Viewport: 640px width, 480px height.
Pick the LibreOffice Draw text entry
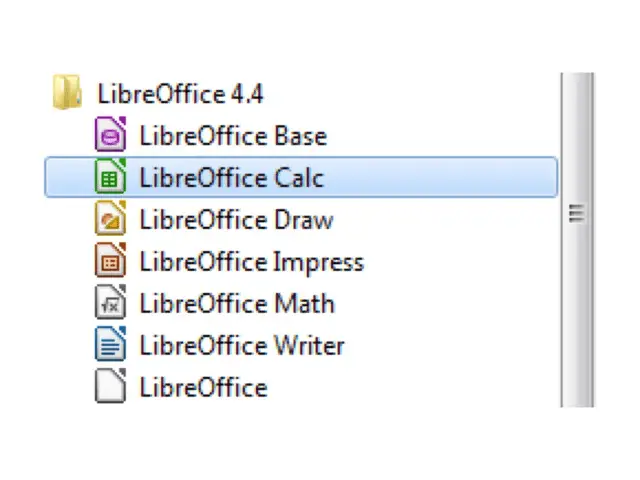tap(236, 220)
